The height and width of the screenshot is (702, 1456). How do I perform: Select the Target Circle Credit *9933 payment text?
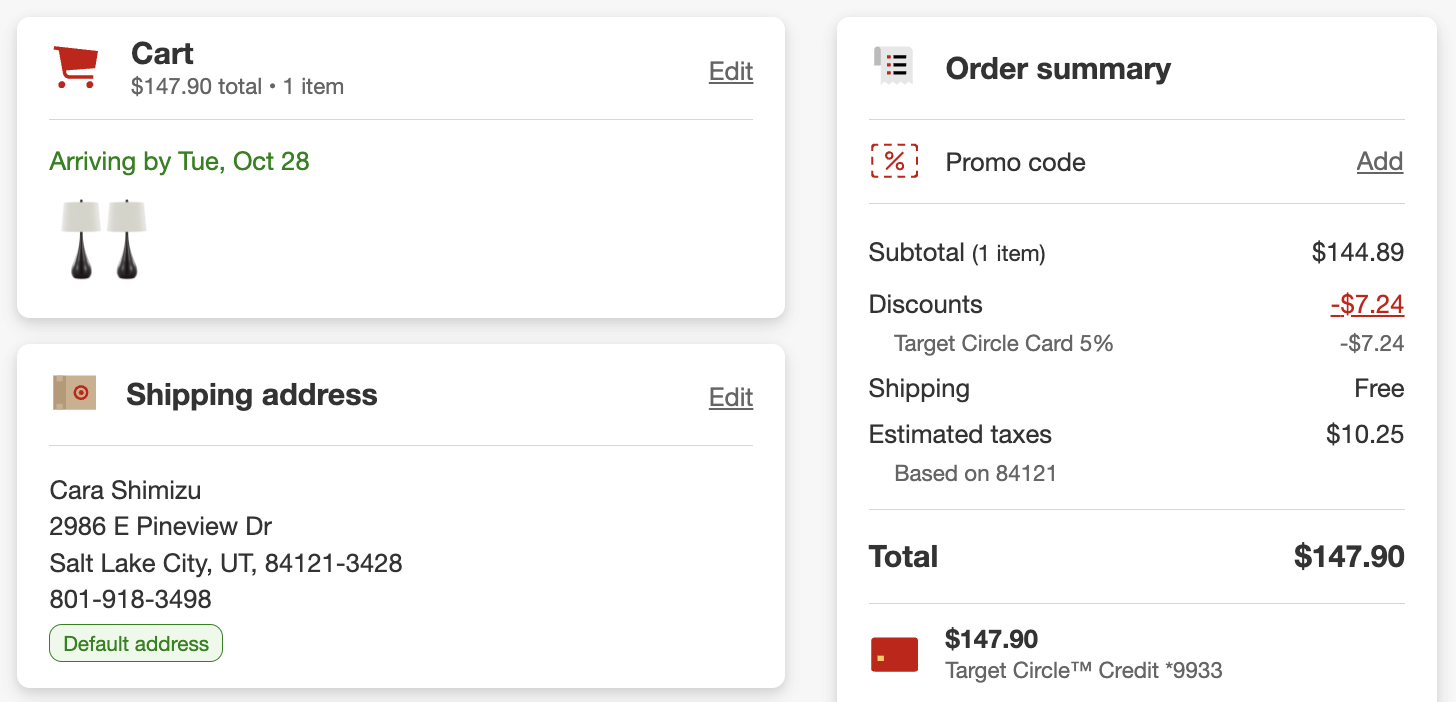pyautogui.click(x=1083, y=670)
